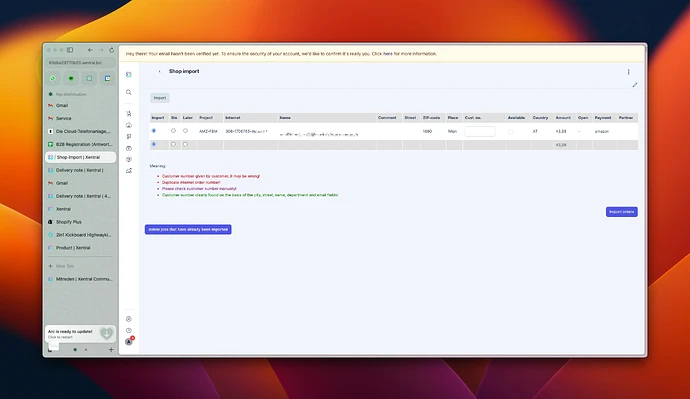Select the Later radio in first order row
Screen dimensions: 690x399
tap(185, 131)
